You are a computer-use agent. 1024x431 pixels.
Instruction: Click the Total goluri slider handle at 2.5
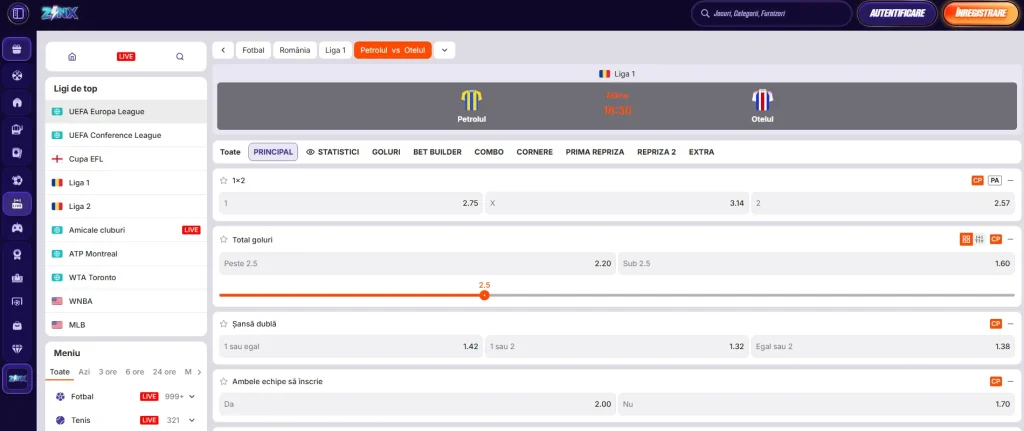tap(484, 295)
